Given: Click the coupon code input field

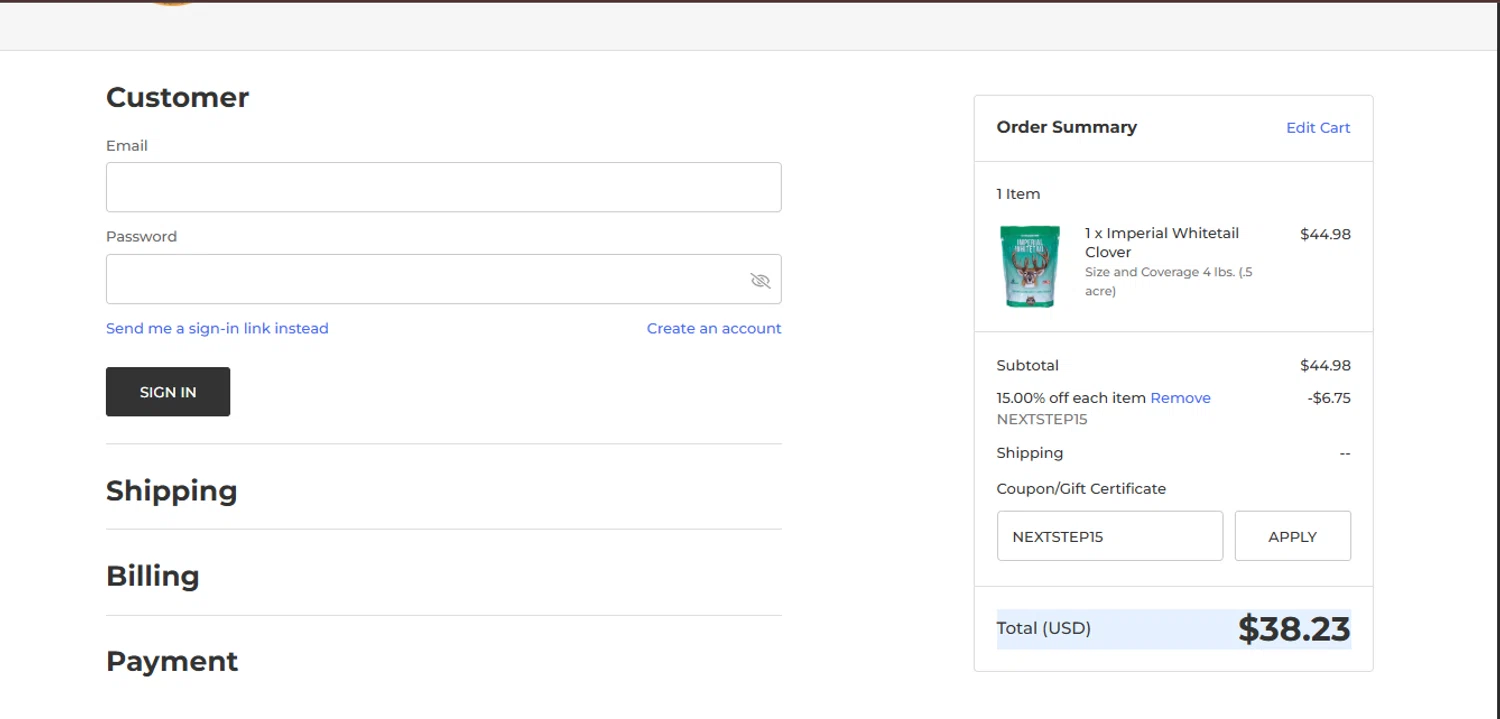Looking at the screenshot, I should click(1110, 536).
